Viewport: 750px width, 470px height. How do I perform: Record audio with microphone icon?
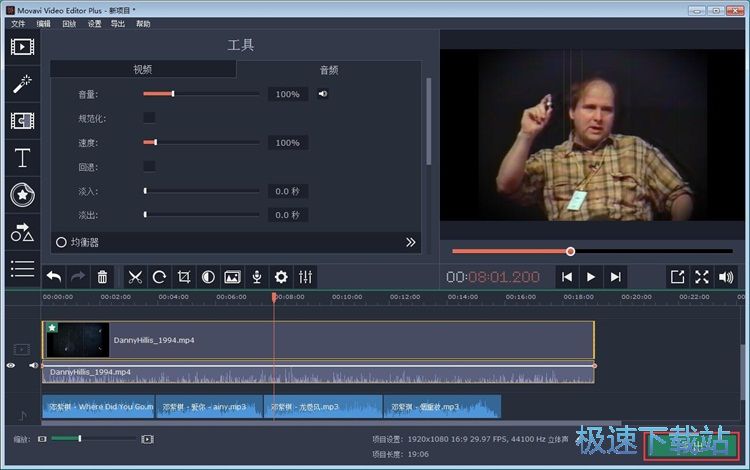coord(257,277)
